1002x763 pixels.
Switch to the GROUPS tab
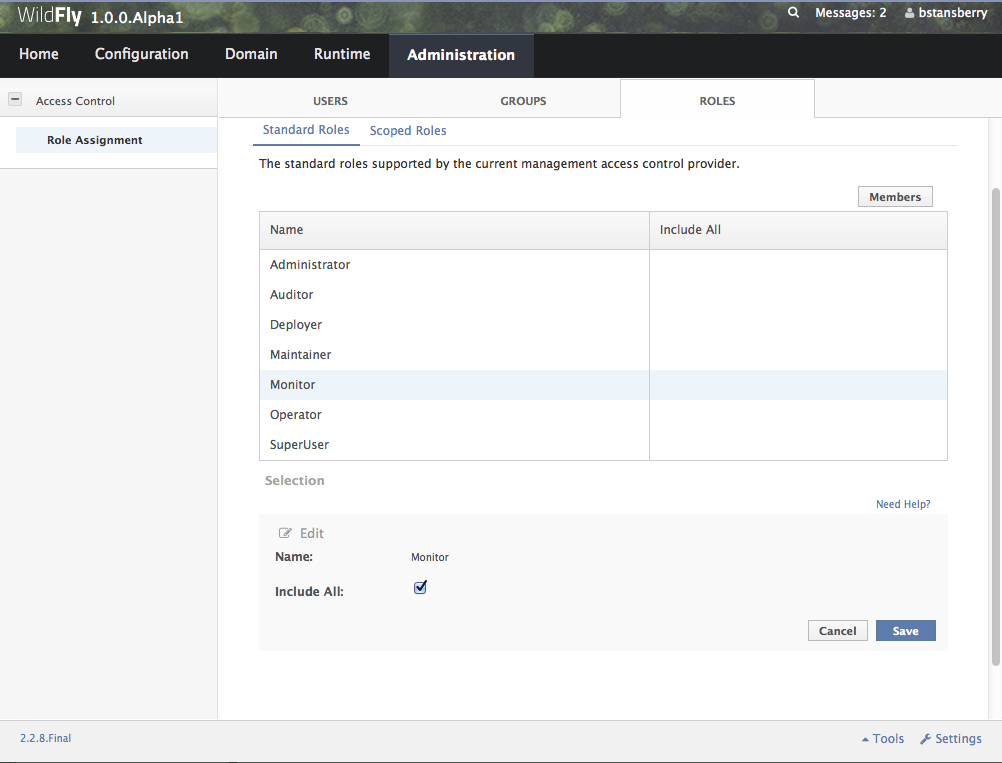click(522, 100)
